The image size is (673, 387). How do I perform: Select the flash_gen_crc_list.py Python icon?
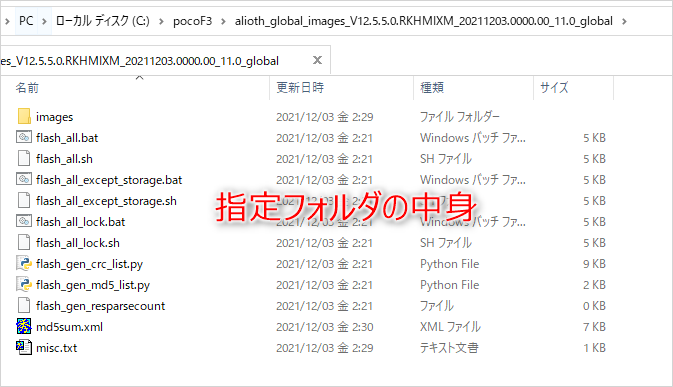coord(24,264)
